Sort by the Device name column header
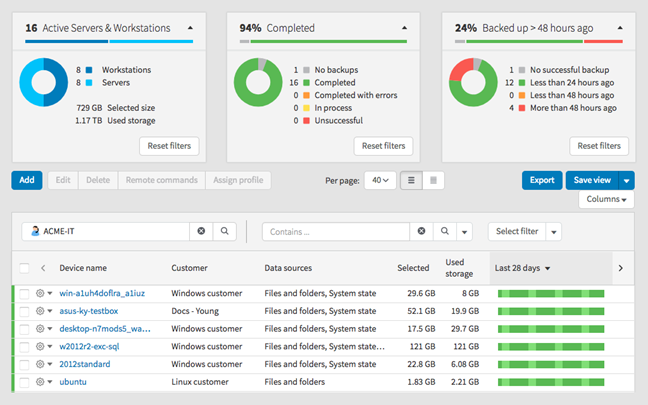Screen dimensions: 648x405 (x=83, y=268)
